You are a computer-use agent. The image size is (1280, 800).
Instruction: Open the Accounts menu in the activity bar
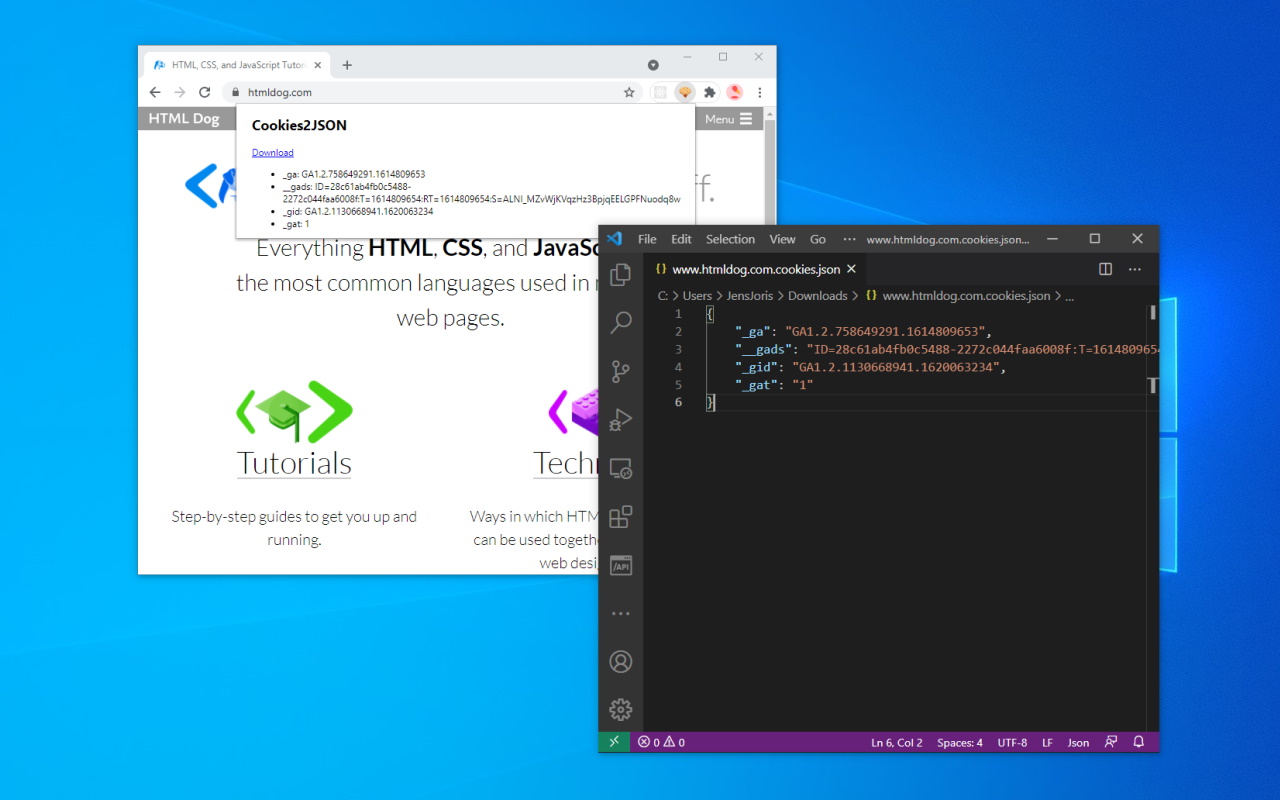point(621,661)
